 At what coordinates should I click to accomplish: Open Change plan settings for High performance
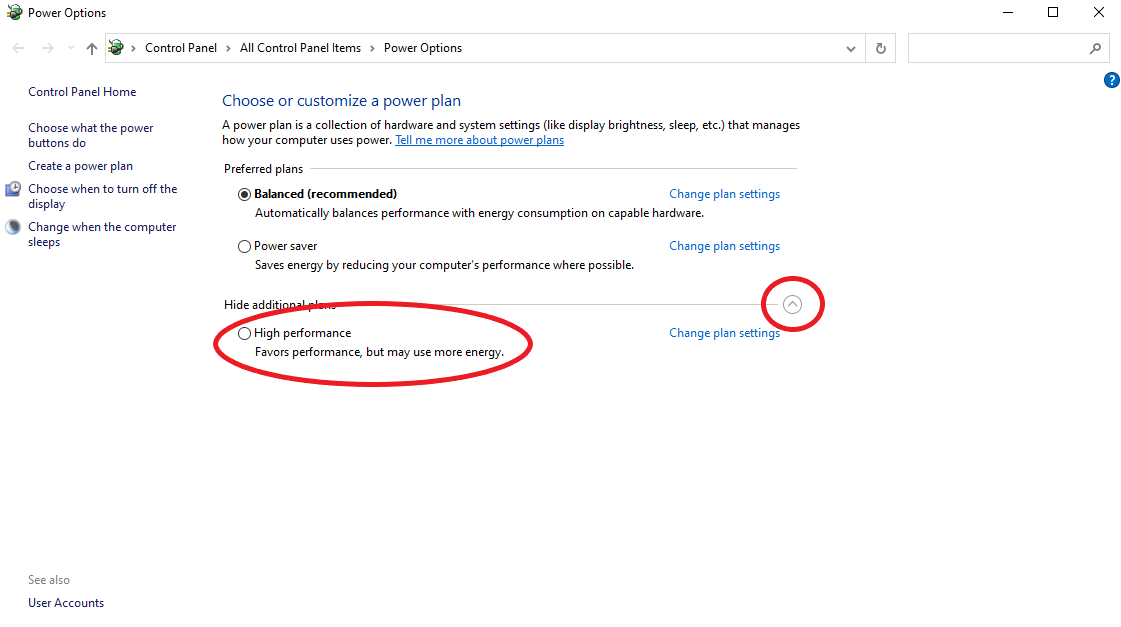coord(724,333)
